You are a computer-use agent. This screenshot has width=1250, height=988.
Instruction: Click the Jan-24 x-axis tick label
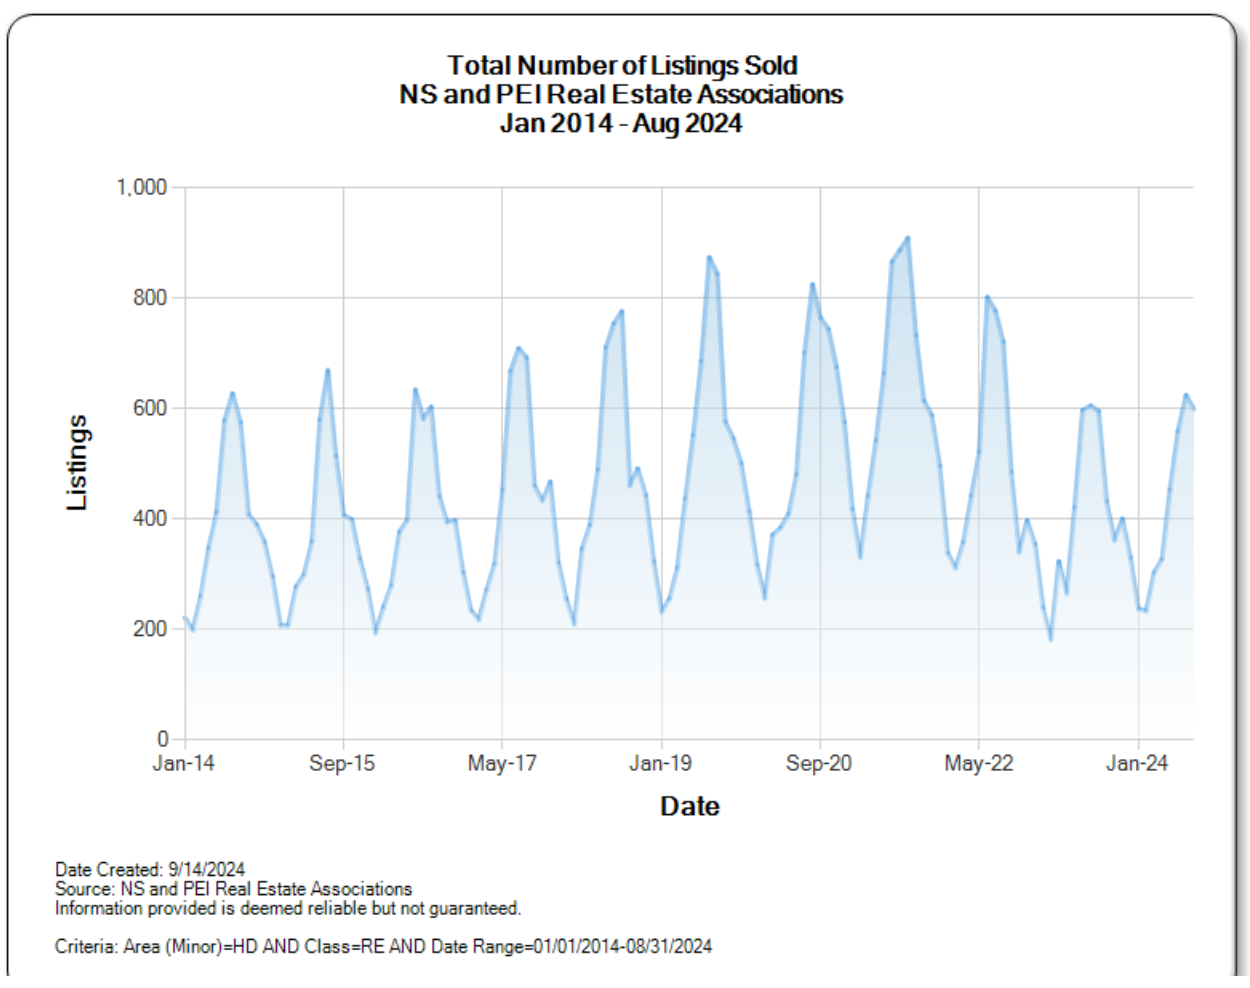[1137, 763]
